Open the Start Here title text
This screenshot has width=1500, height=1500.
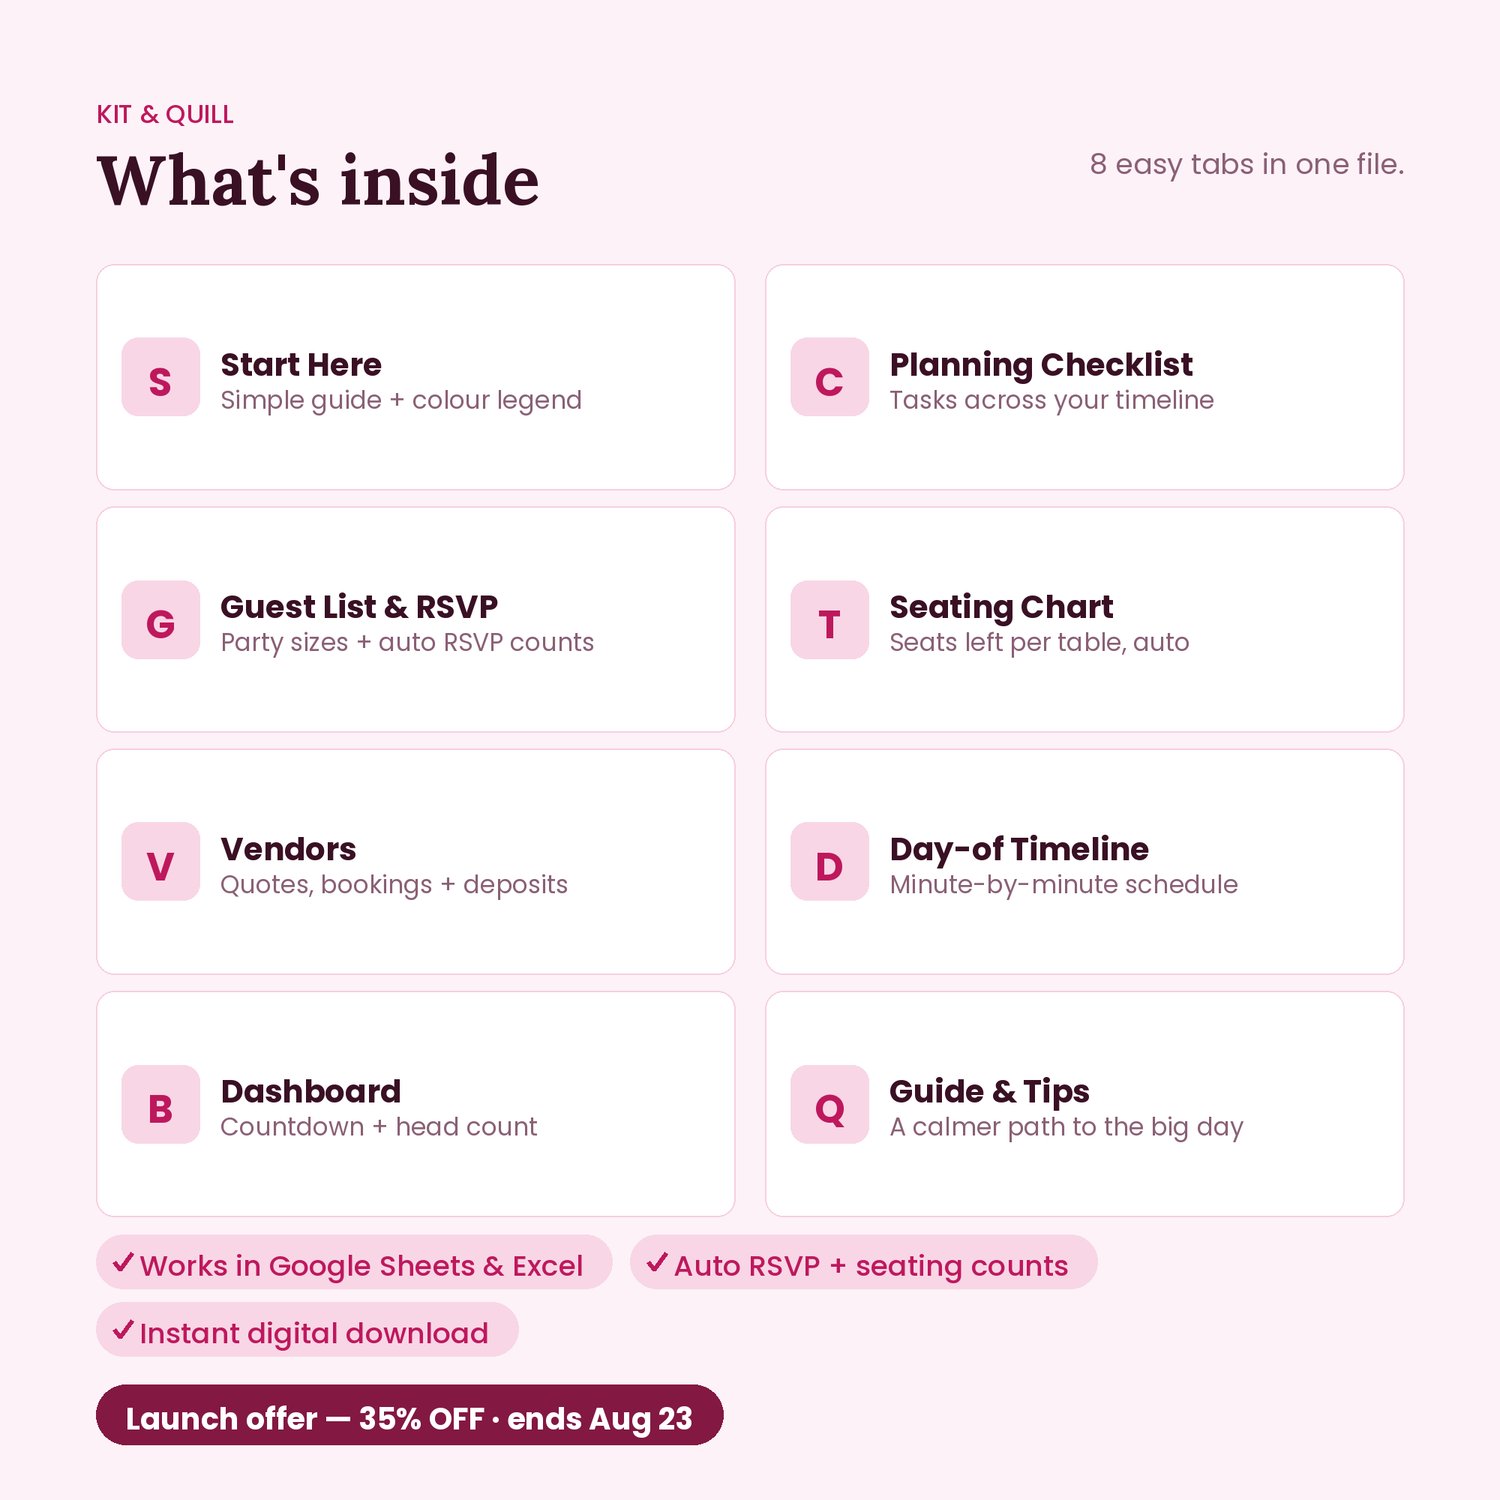click(301, 364)
